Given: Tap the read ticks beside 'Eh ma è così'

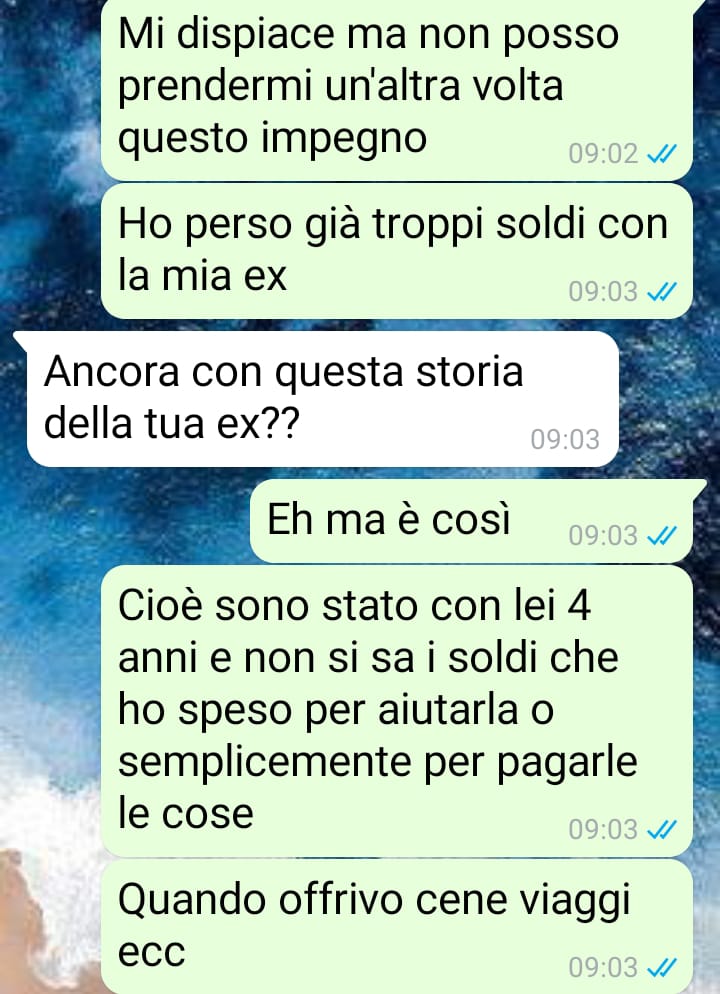Looking at the screenshot, I should point(662,536).
